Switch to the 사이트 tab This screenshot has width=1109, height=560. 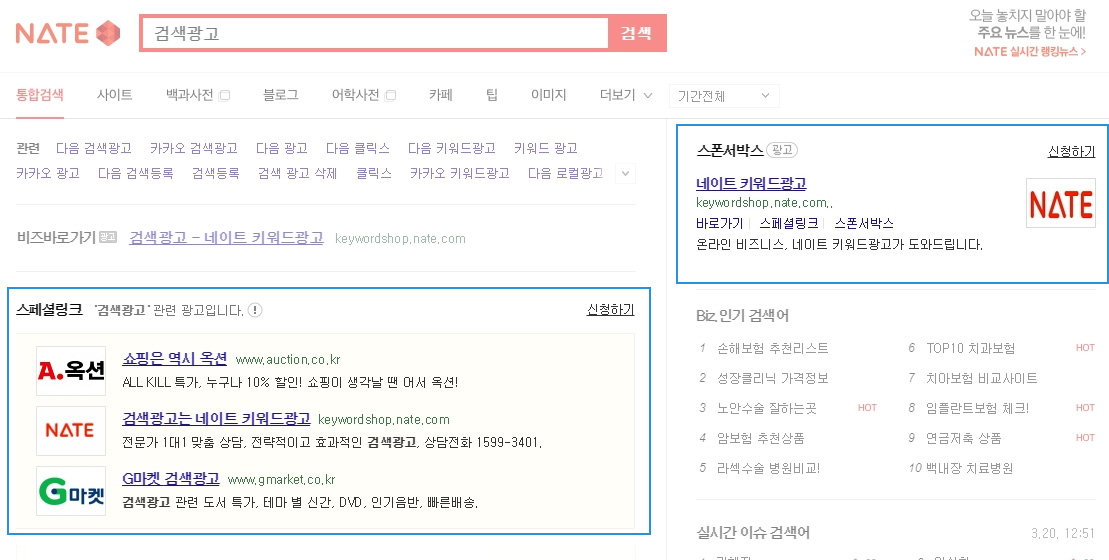point(115,95)
